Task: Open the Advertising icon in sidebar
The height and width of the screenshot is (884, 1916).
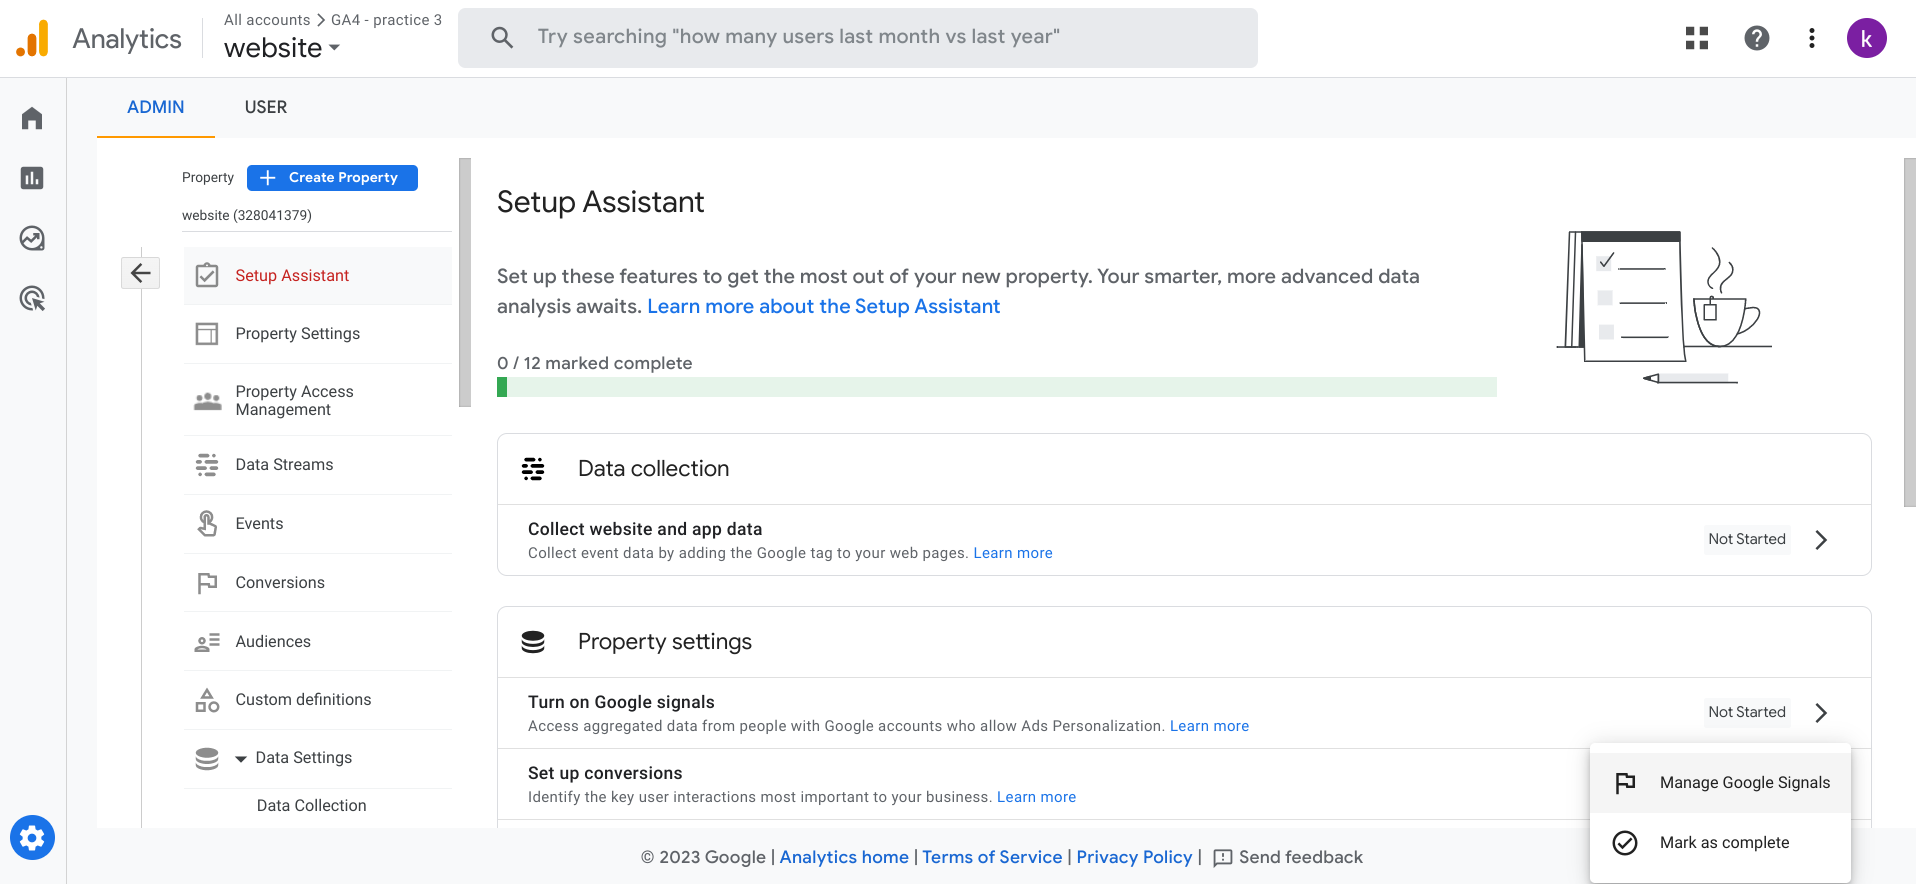Action: point(32,298)
